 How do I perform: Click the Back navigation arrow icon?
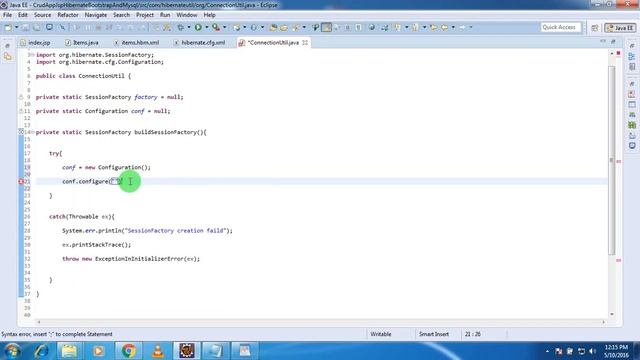pos(444,27)
